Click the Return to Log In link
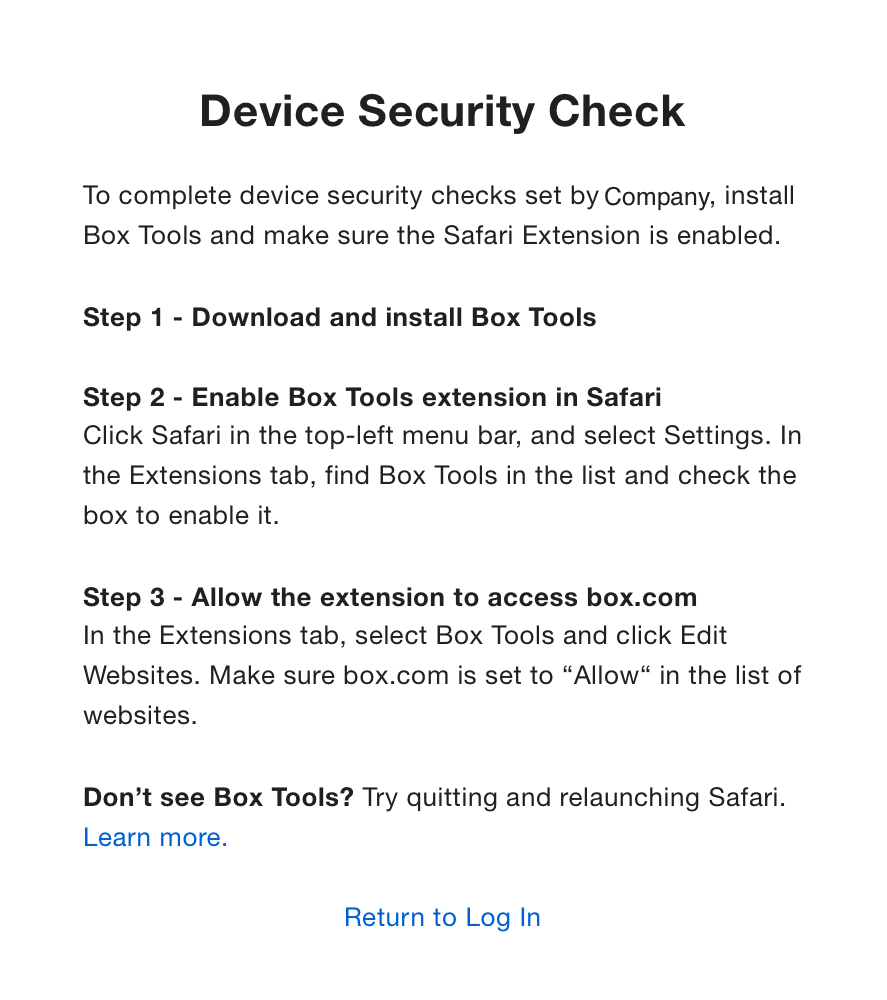 point(442,917)
